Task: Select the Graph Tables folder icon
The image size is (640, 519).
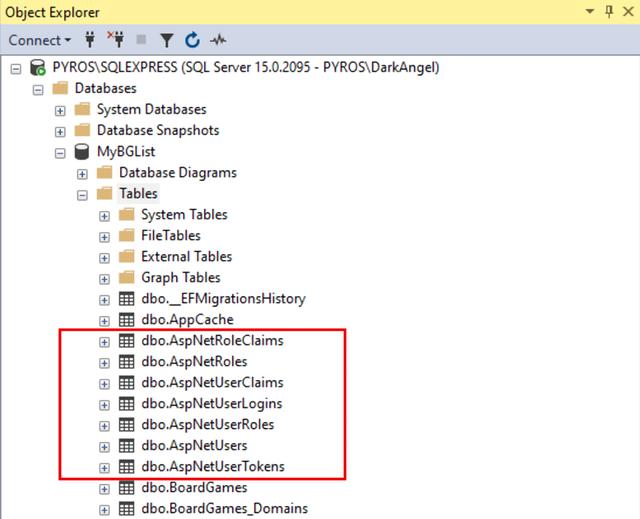Action: coord(127,277)
